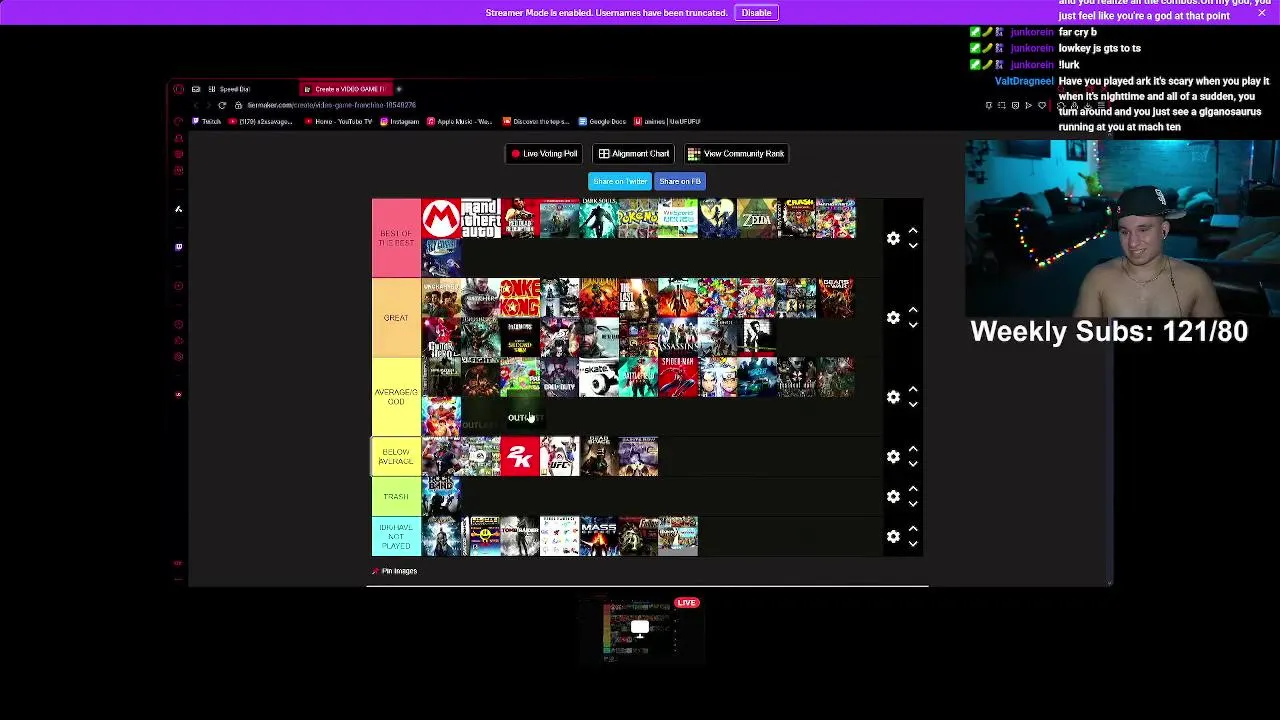The width and height of the screenshot is (1280, 720).
Task: Click the TRASH tier label
Action: click(396, 496)
